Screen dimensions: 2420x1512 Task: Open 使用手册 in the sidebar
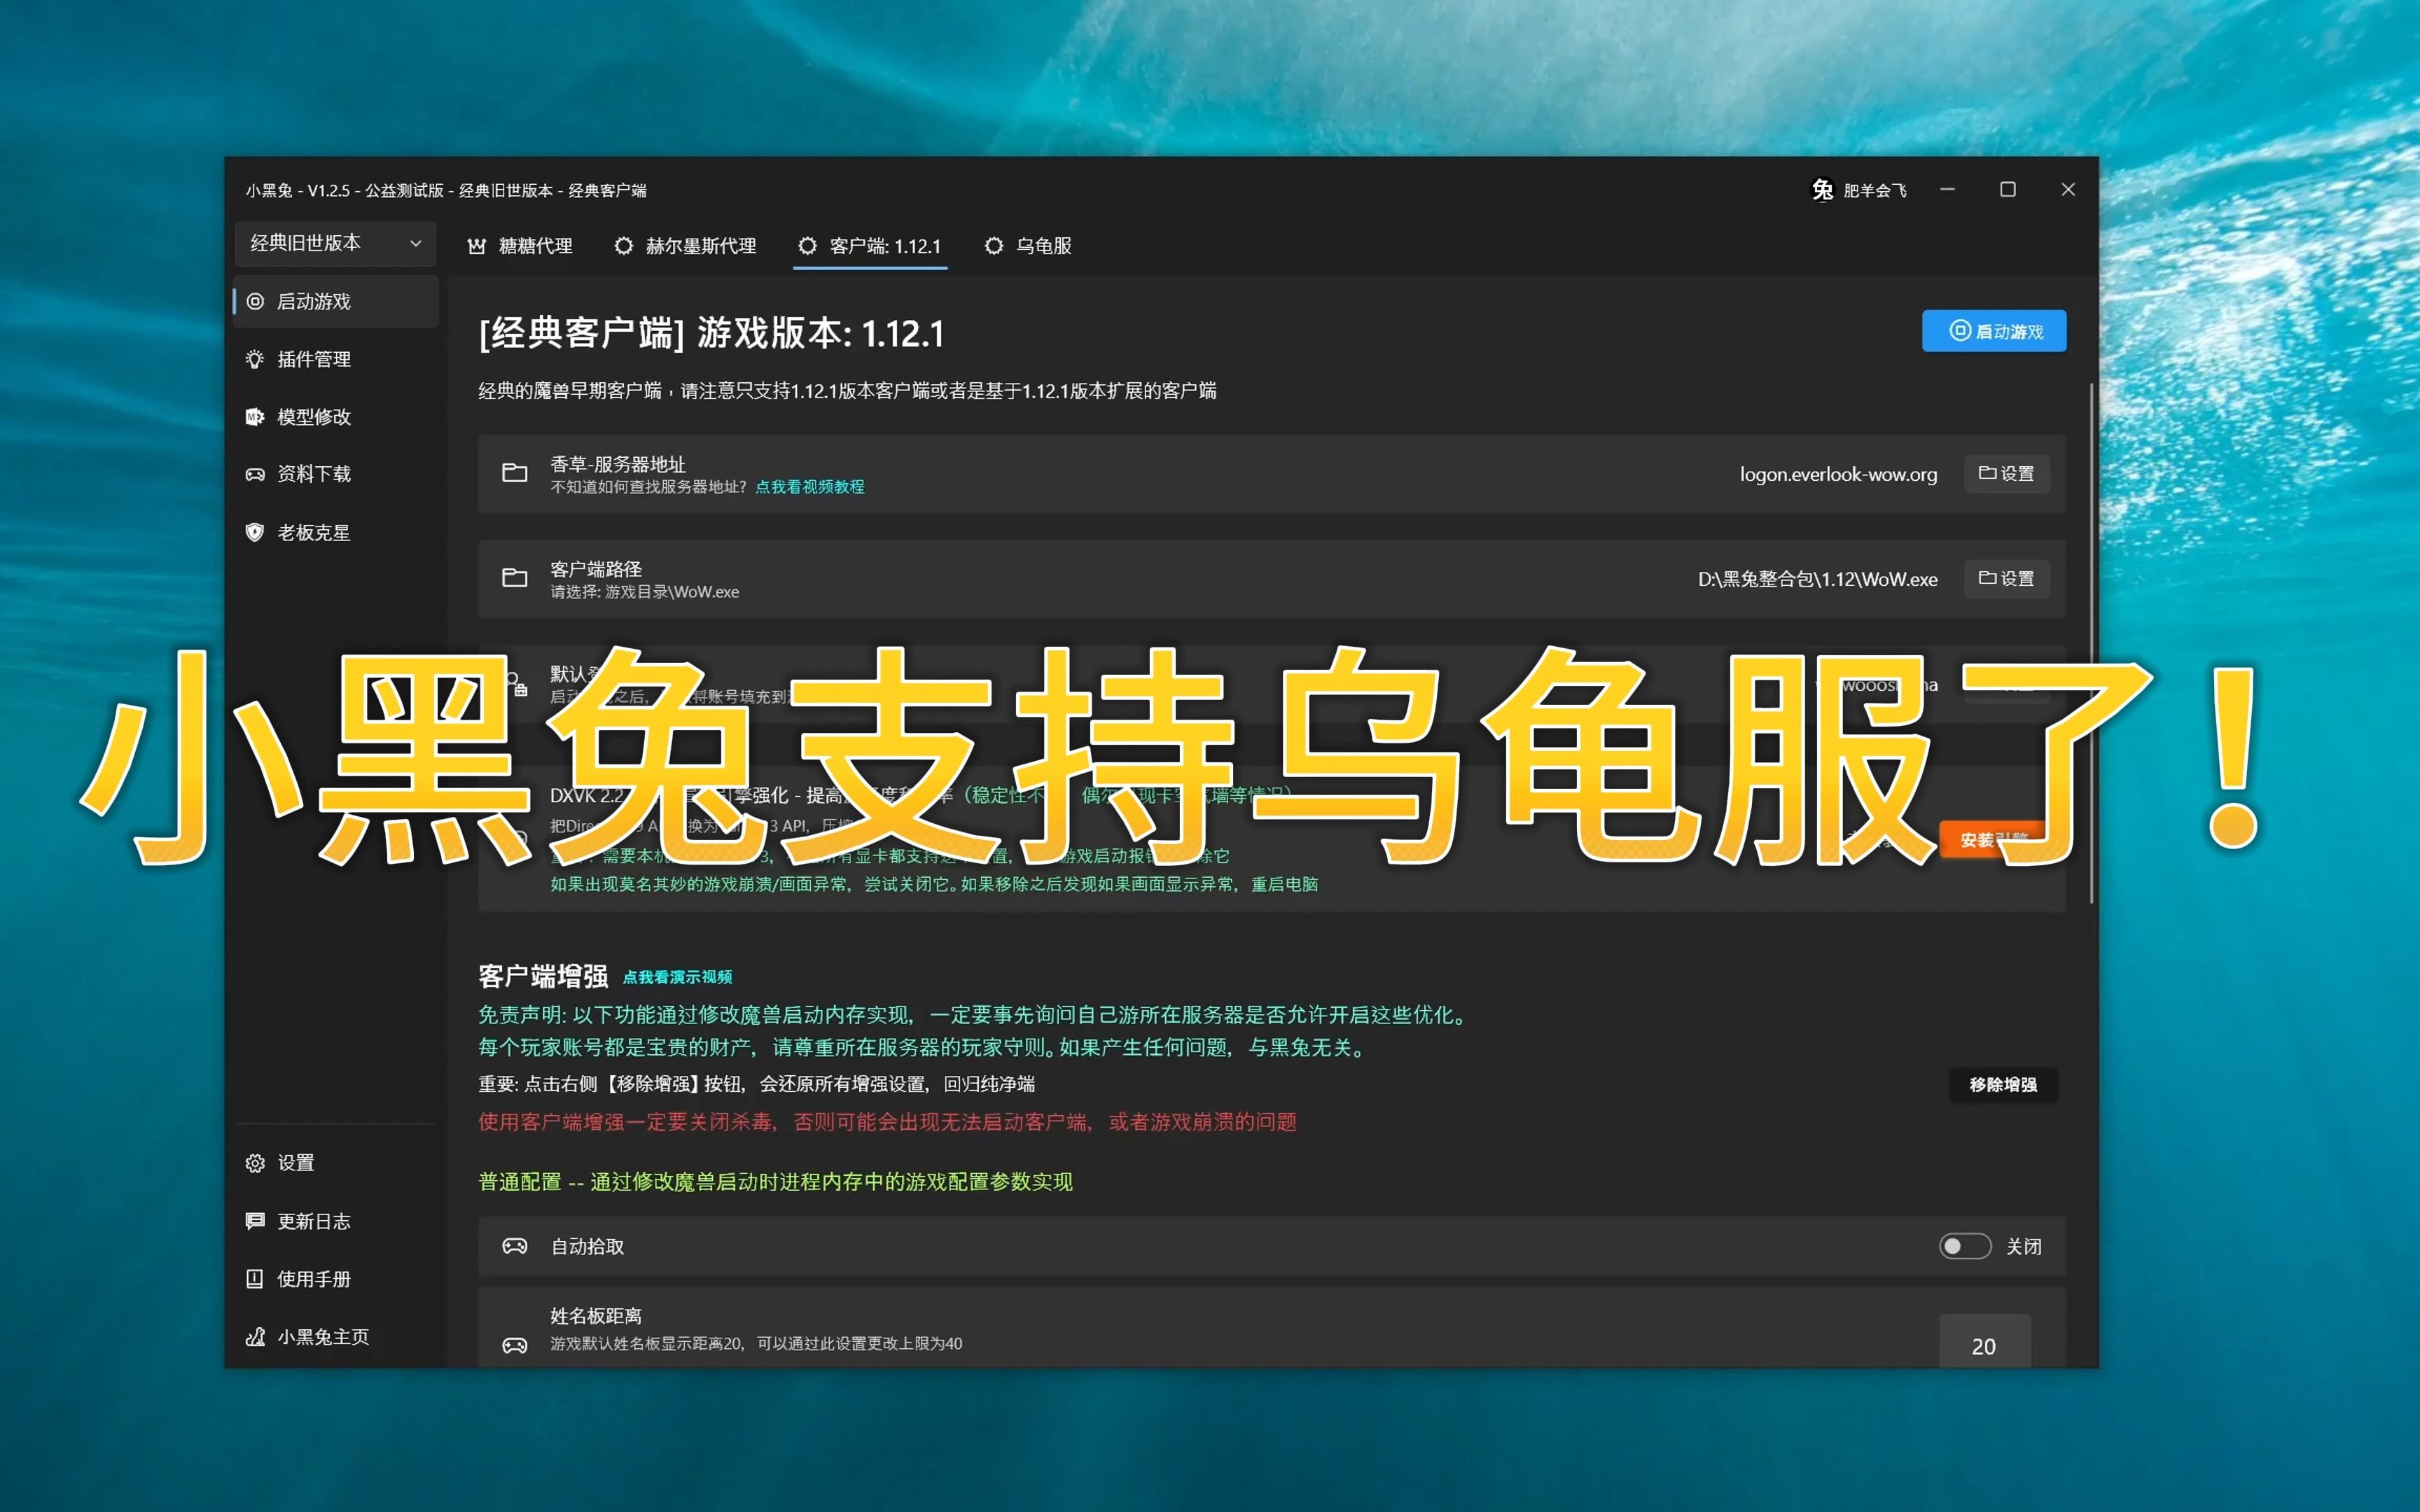coord(336,1279)
